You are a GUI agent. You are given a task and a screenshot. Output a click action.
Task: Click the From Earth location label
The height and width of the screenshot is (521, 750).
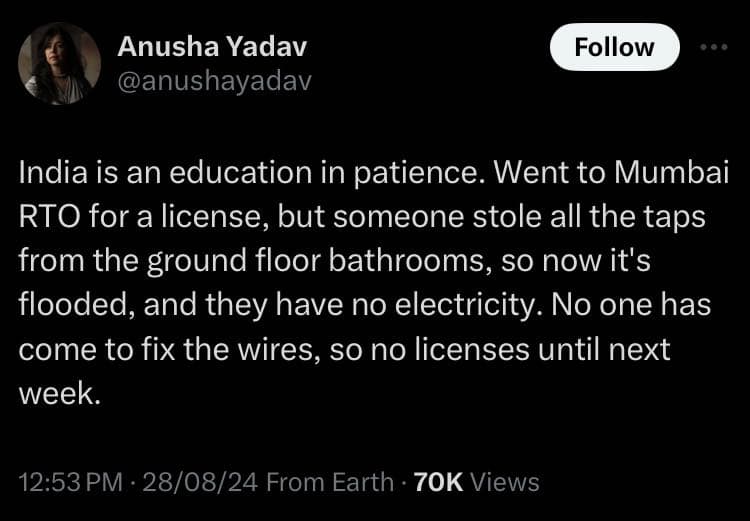click(x=330, y=482)
